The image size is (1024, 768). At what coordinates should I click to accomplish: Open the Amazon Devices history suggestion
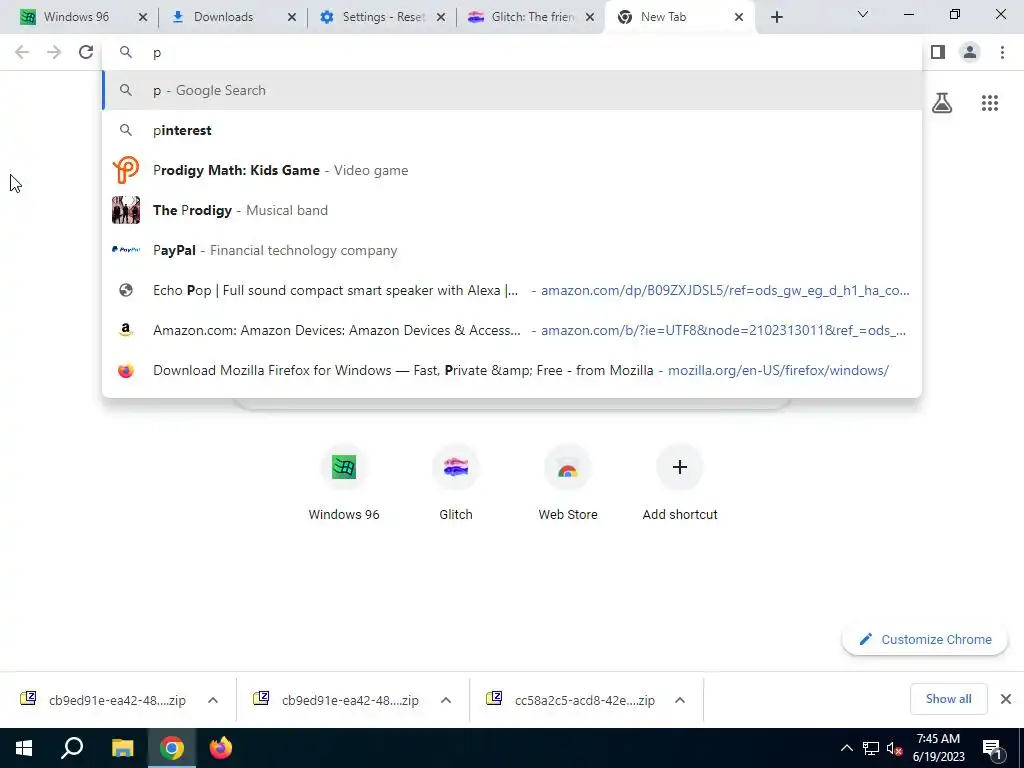click(512, 330)
